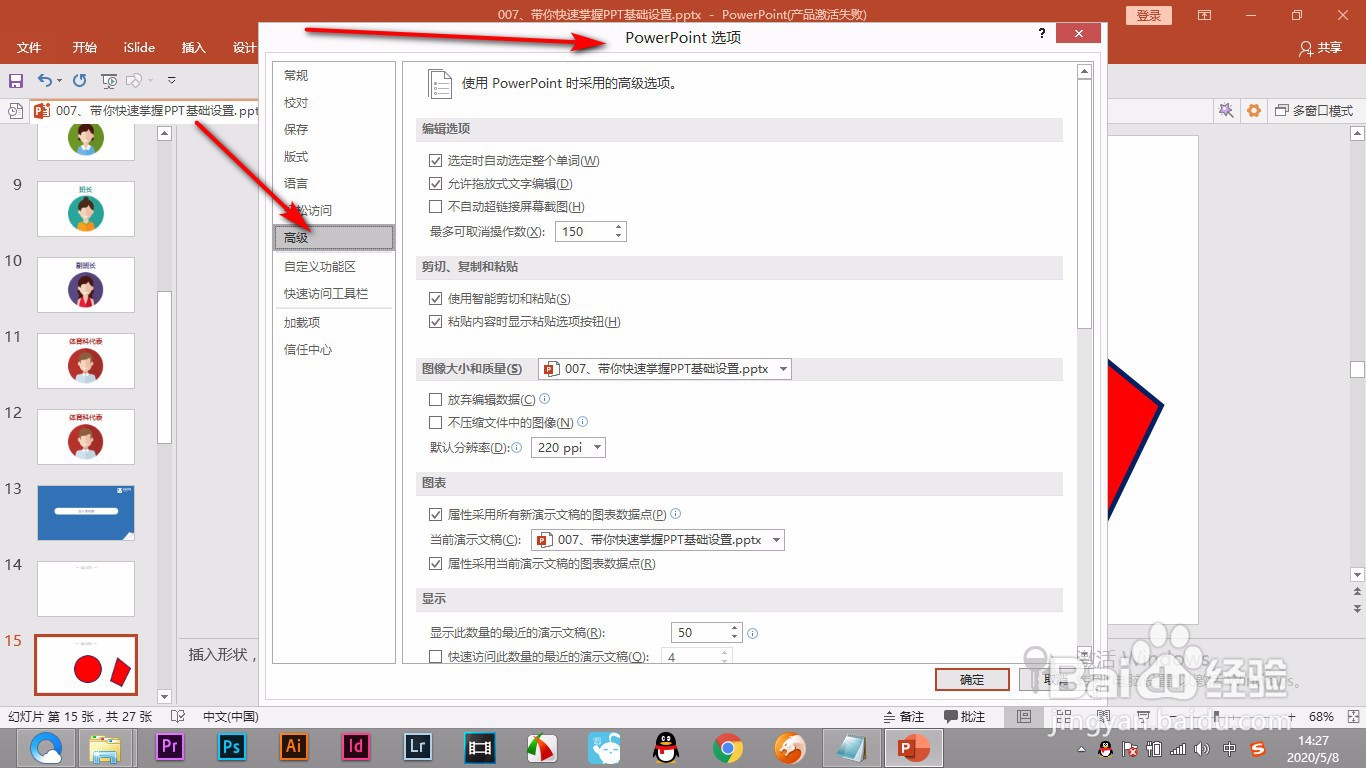Viewport: 1366px width, 768px height.
Task: Click the Share (共享) button
Action: 1320,47
